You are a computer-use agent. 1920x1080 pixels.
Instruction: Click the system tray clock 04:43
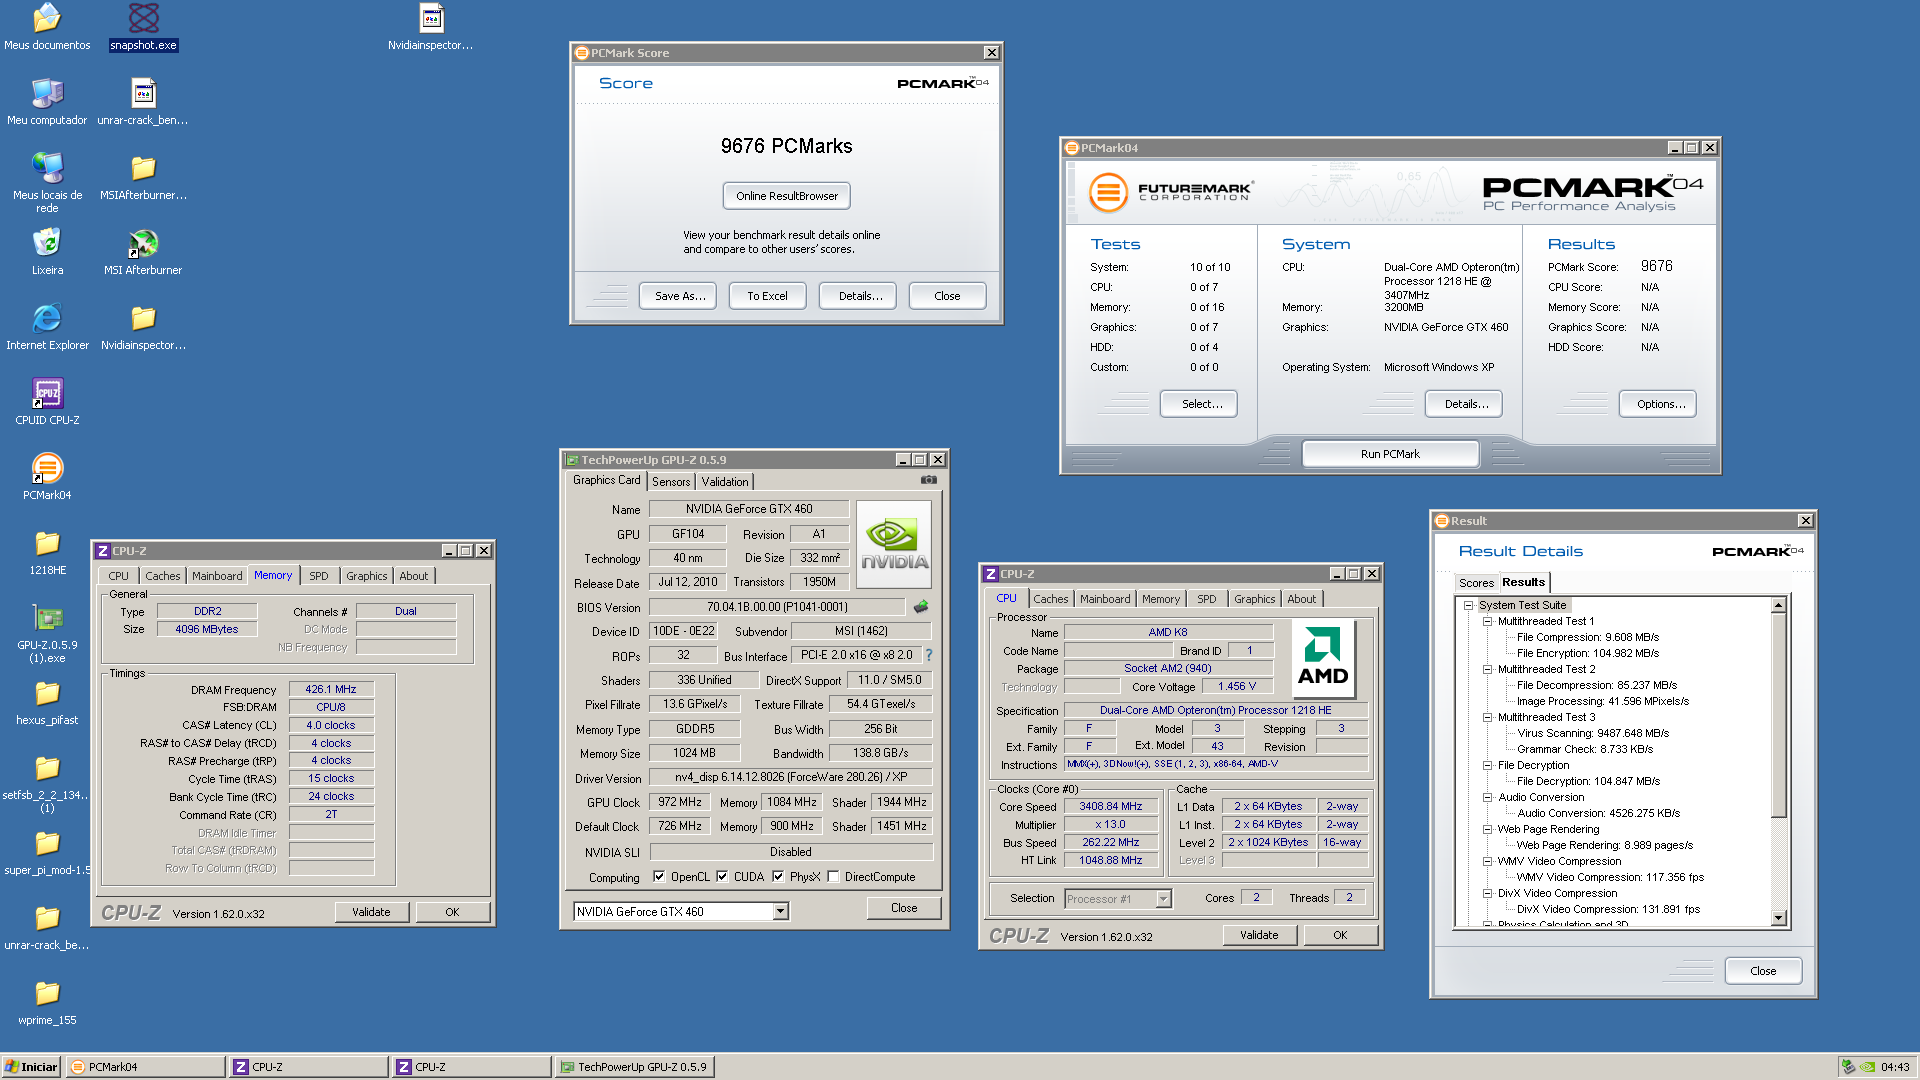pyautogui.click(x=1895, y=1067)
